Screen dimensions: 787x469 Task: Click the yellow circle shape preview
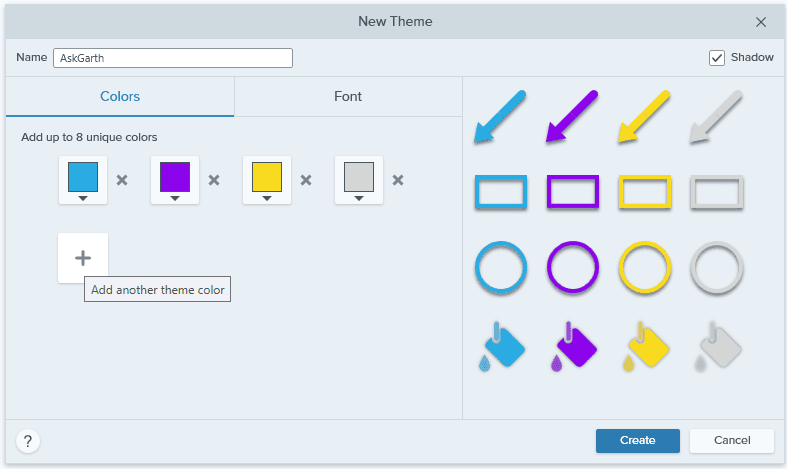pos(644,267)
